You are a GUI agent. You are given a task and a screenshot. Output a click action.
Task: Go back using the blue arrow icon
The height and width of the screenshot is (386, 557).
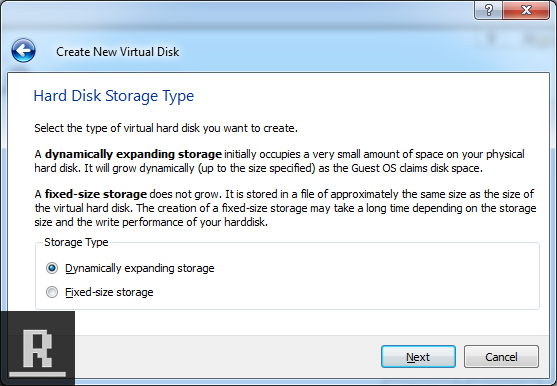[x=23, y=51]
